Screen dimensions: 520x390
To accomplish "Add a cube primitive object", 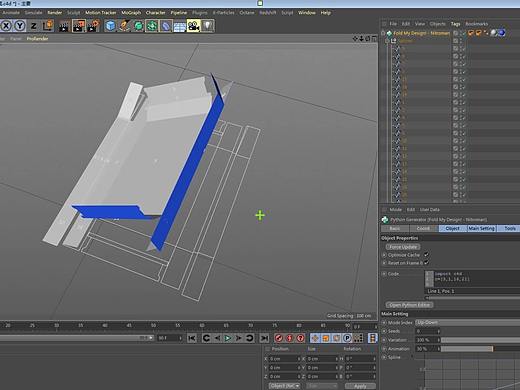I will 110,26.
